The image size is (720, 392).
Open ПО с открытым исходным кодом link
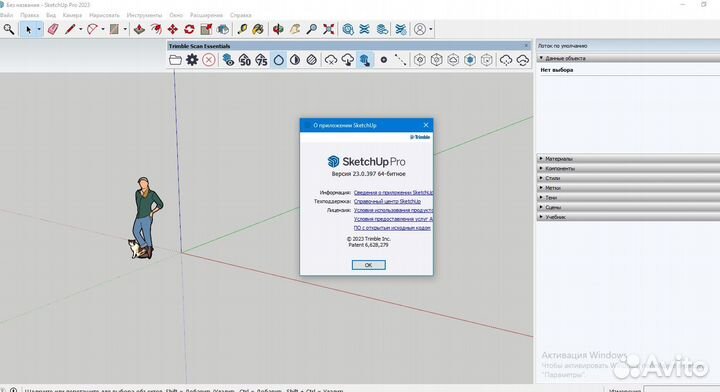click(x=392, y=228)
